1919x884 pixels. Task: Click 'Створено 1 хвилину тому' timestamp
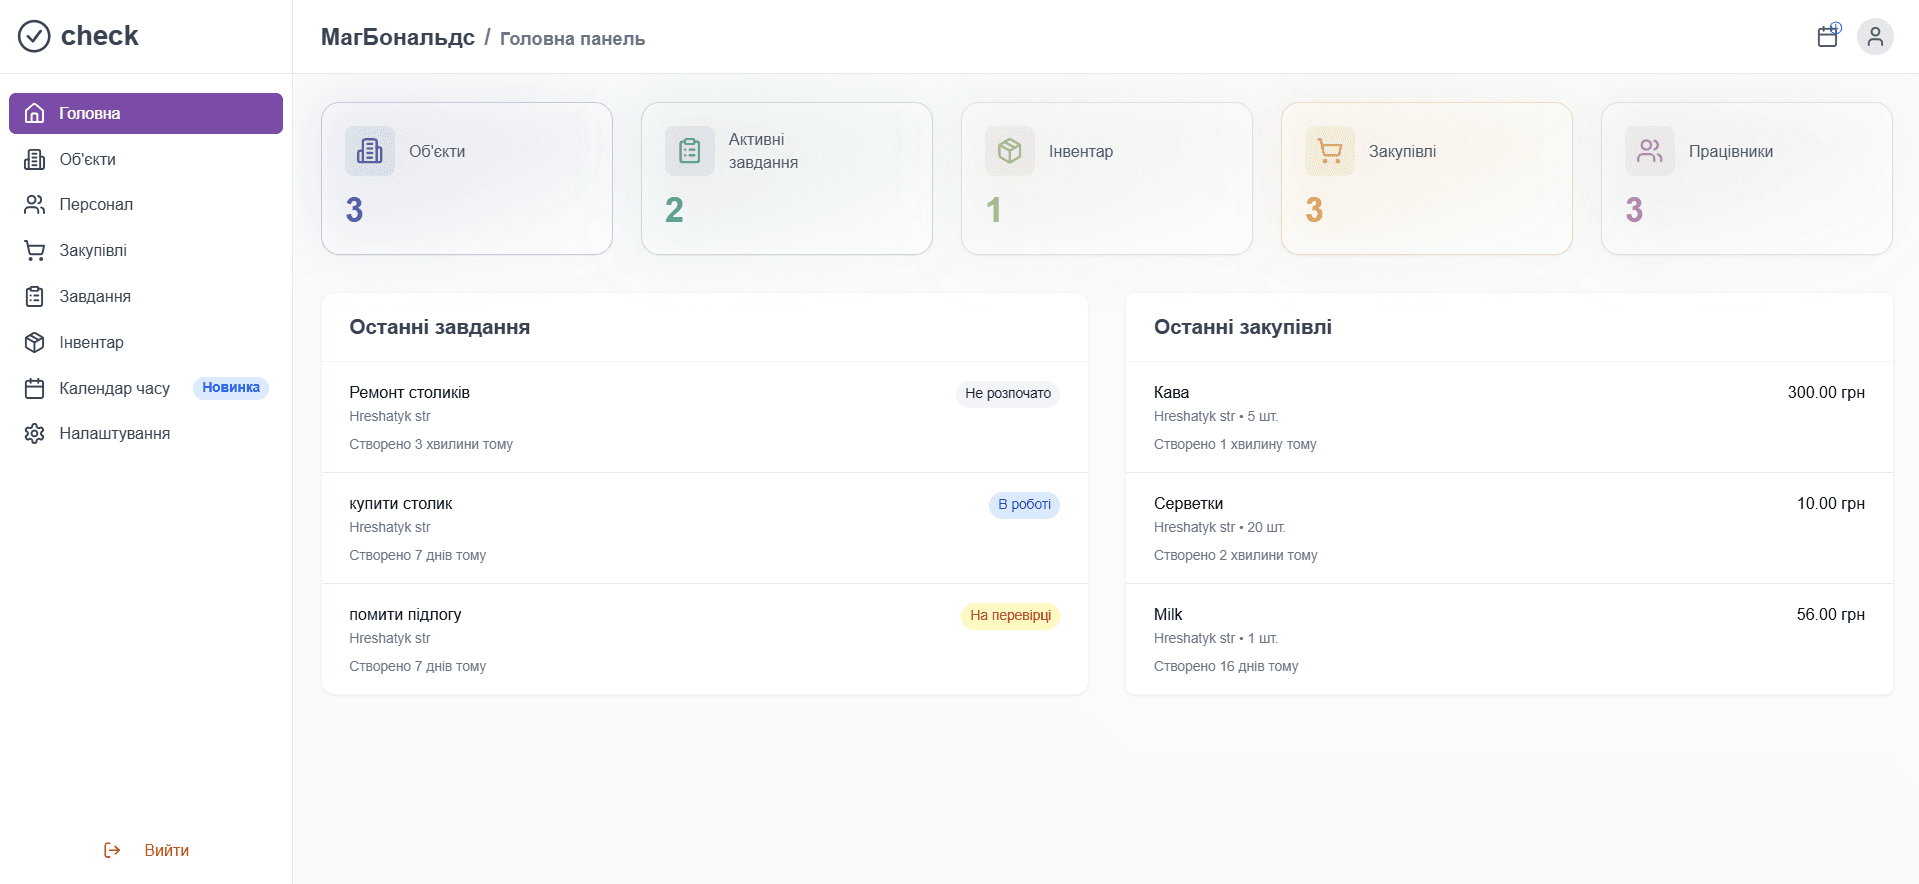(x=1235, y=444)
